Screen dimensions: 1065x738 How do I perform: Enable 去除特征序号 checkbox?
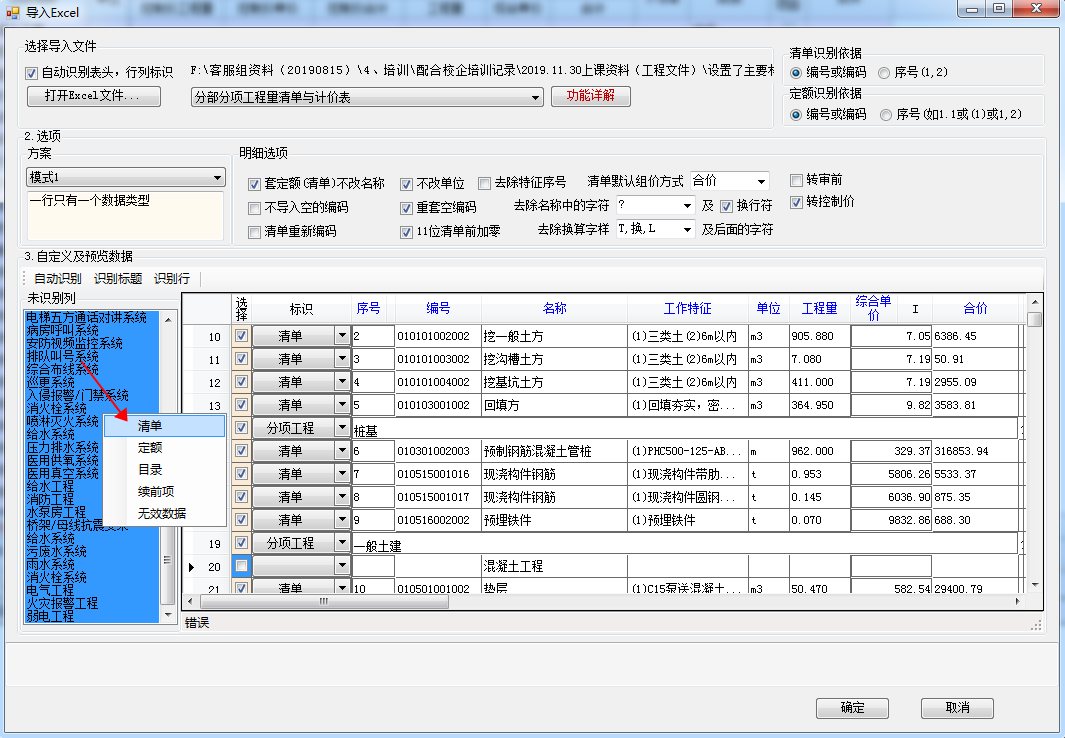484,183
